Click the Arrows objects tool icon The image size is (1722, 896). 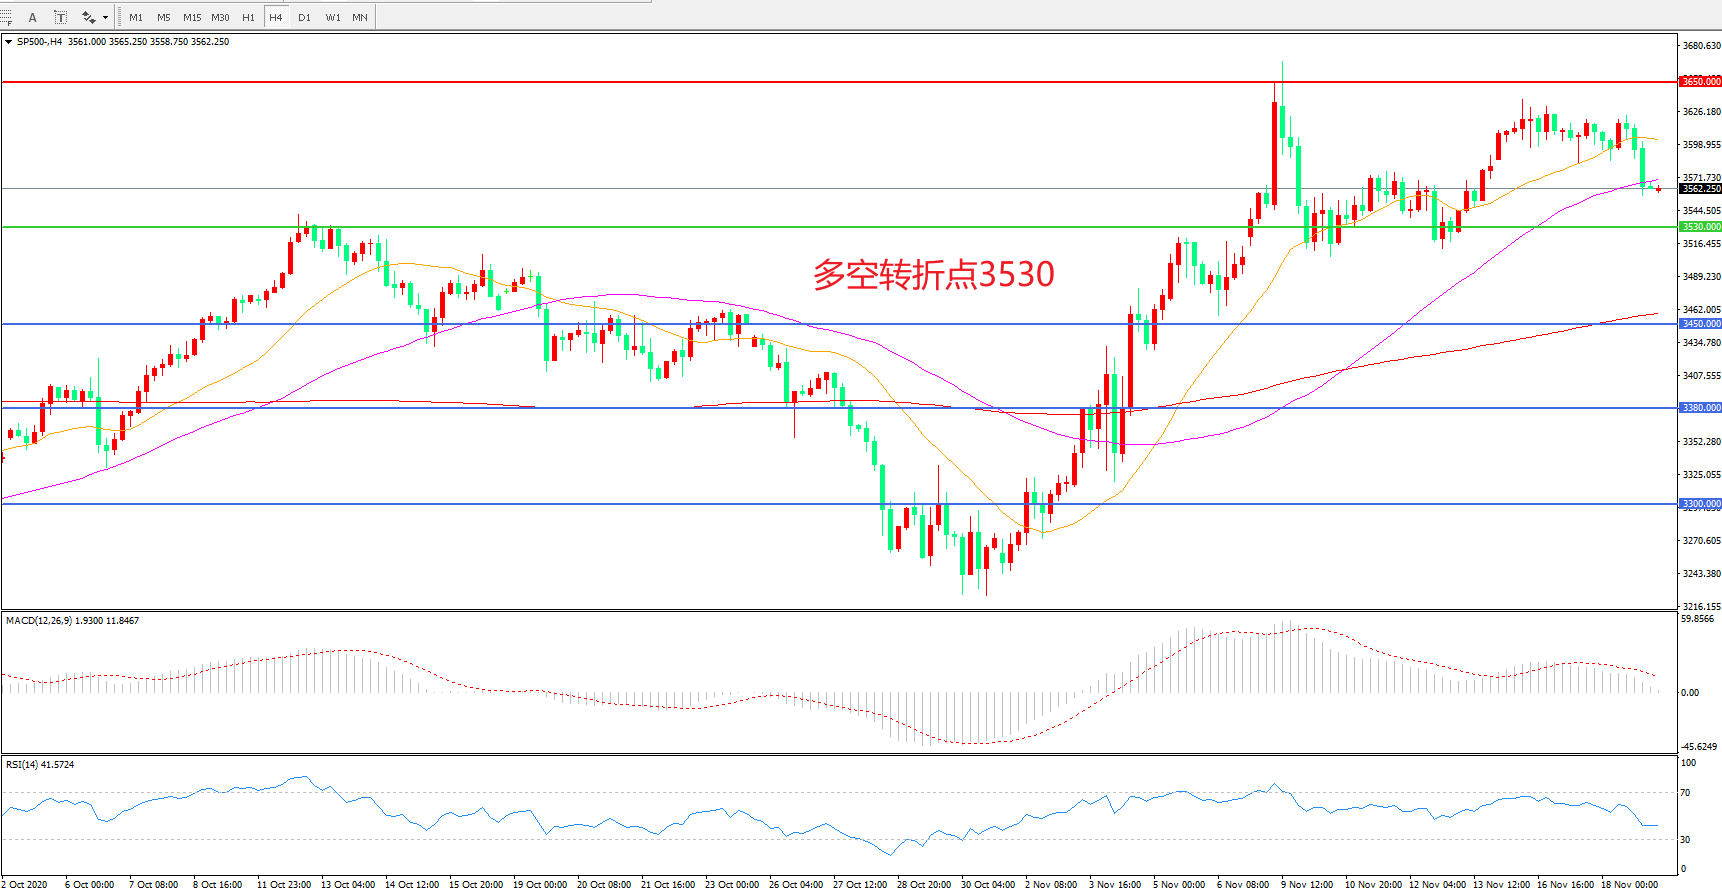89,17
